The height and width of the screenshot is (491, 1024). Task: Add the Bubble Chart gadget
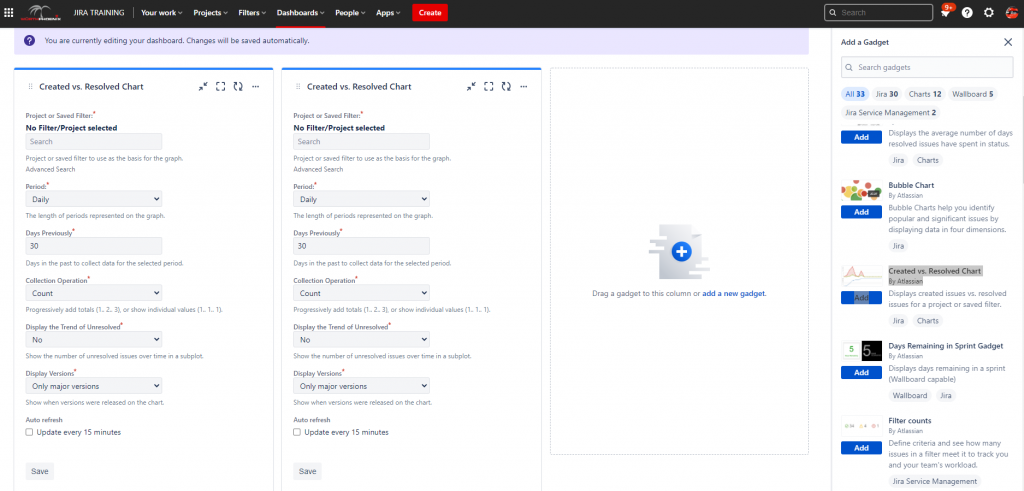861,212
